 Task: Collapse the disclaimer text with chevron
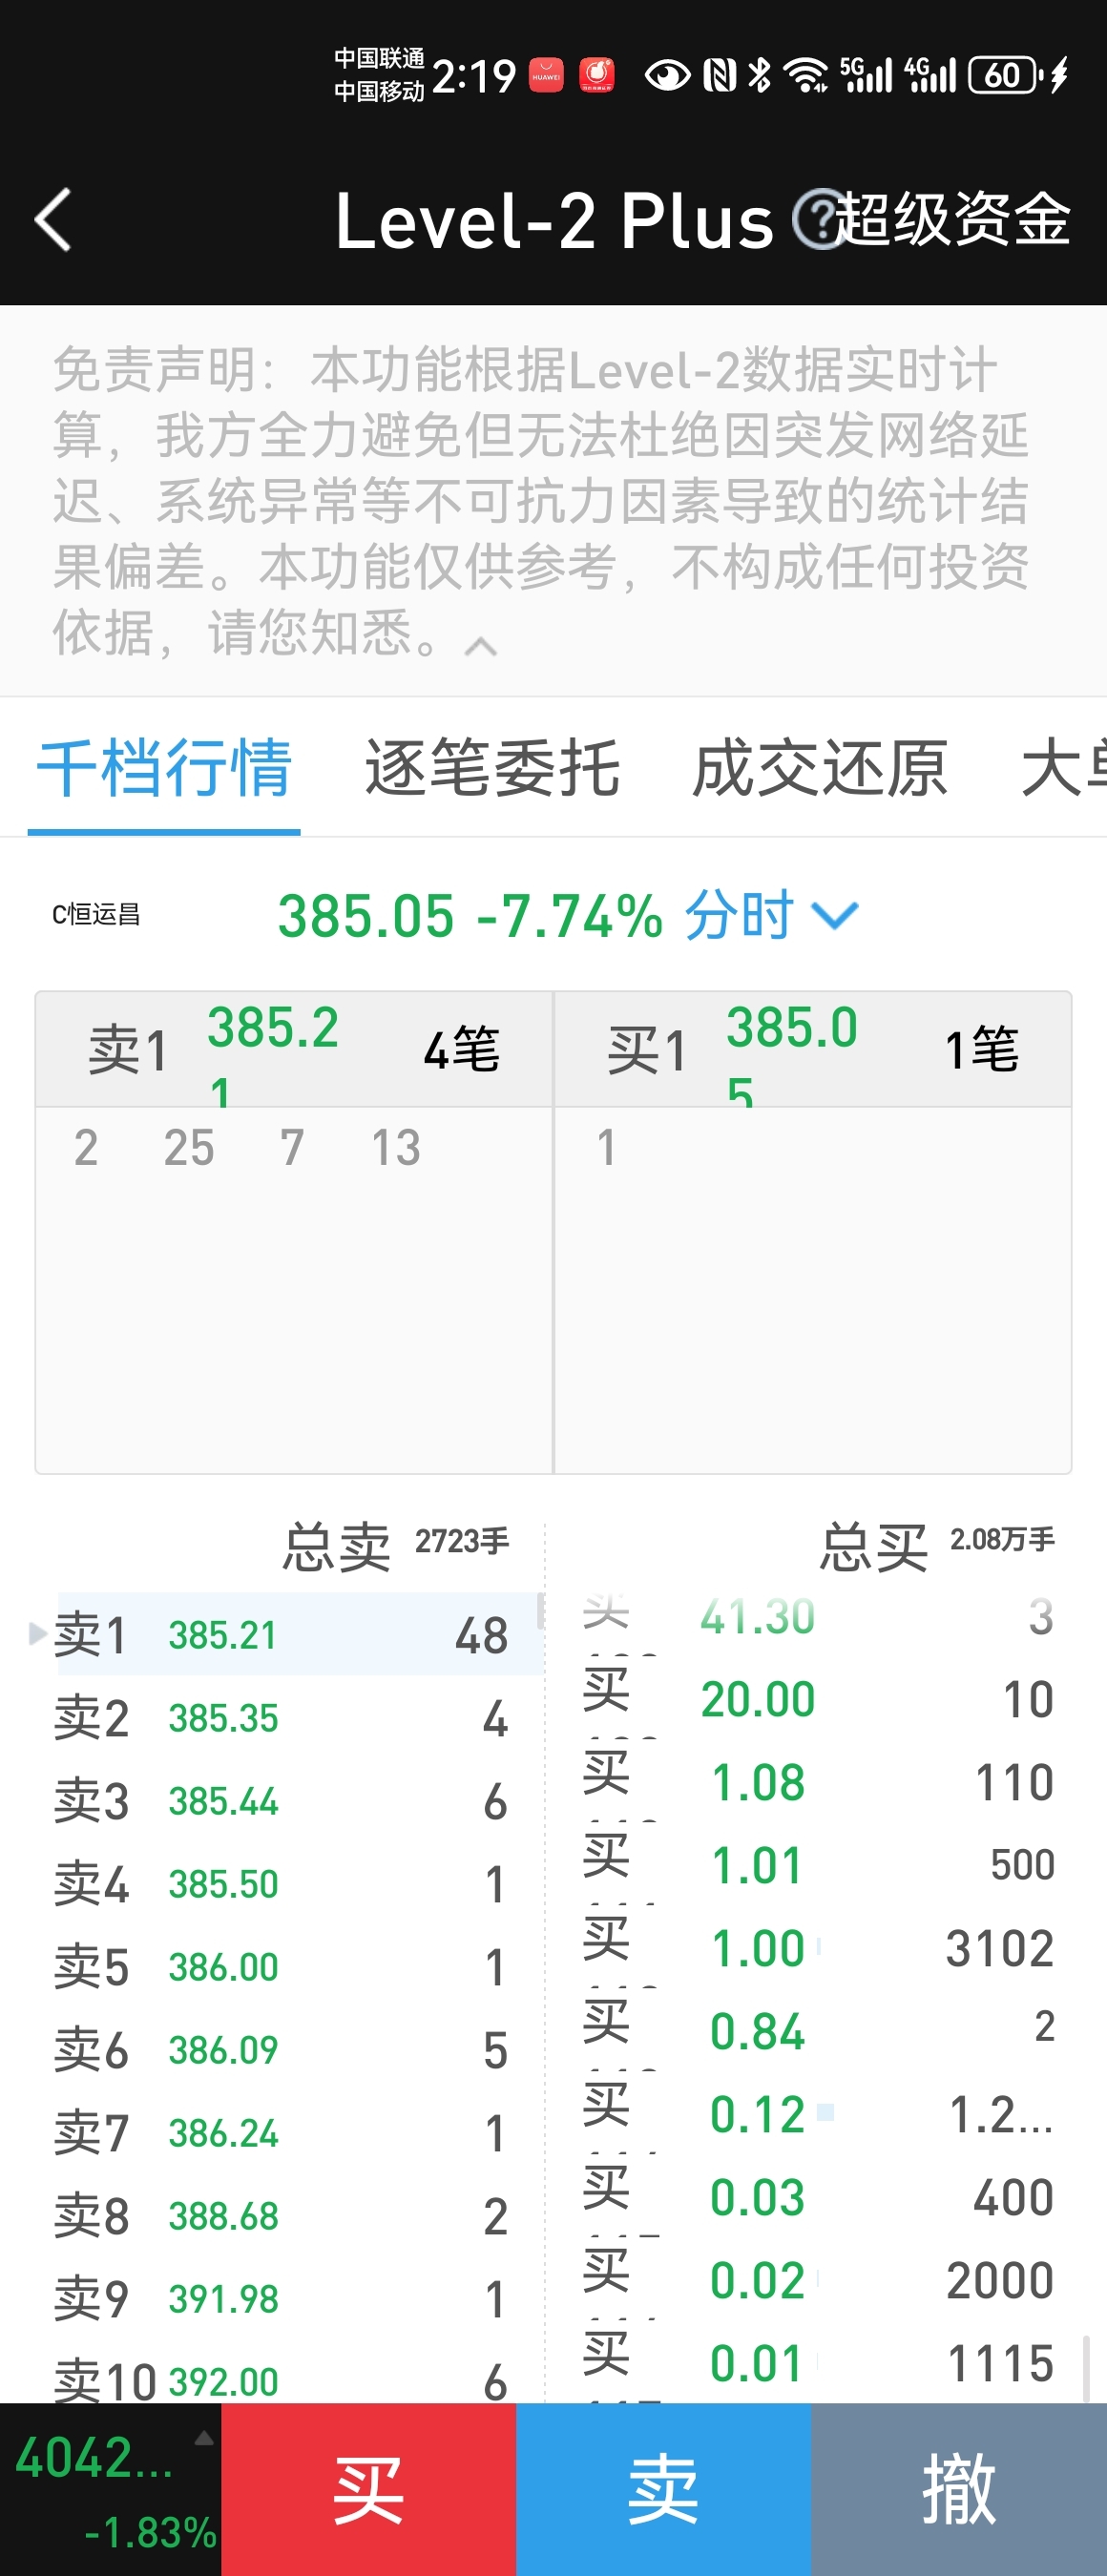(x=481, y=645)
